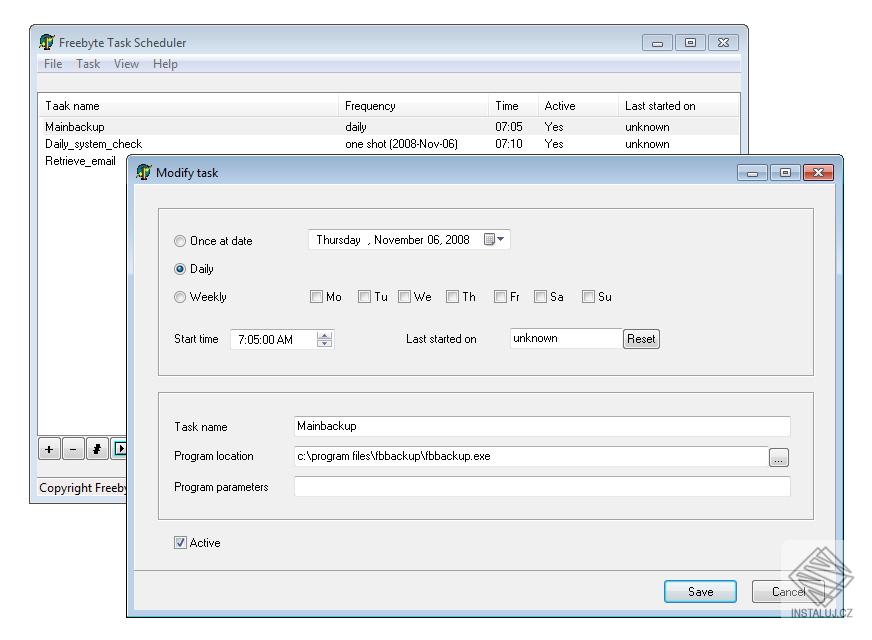Open the calendar date picker icon
Screen dimensions: 872x640
pos(487,240)
